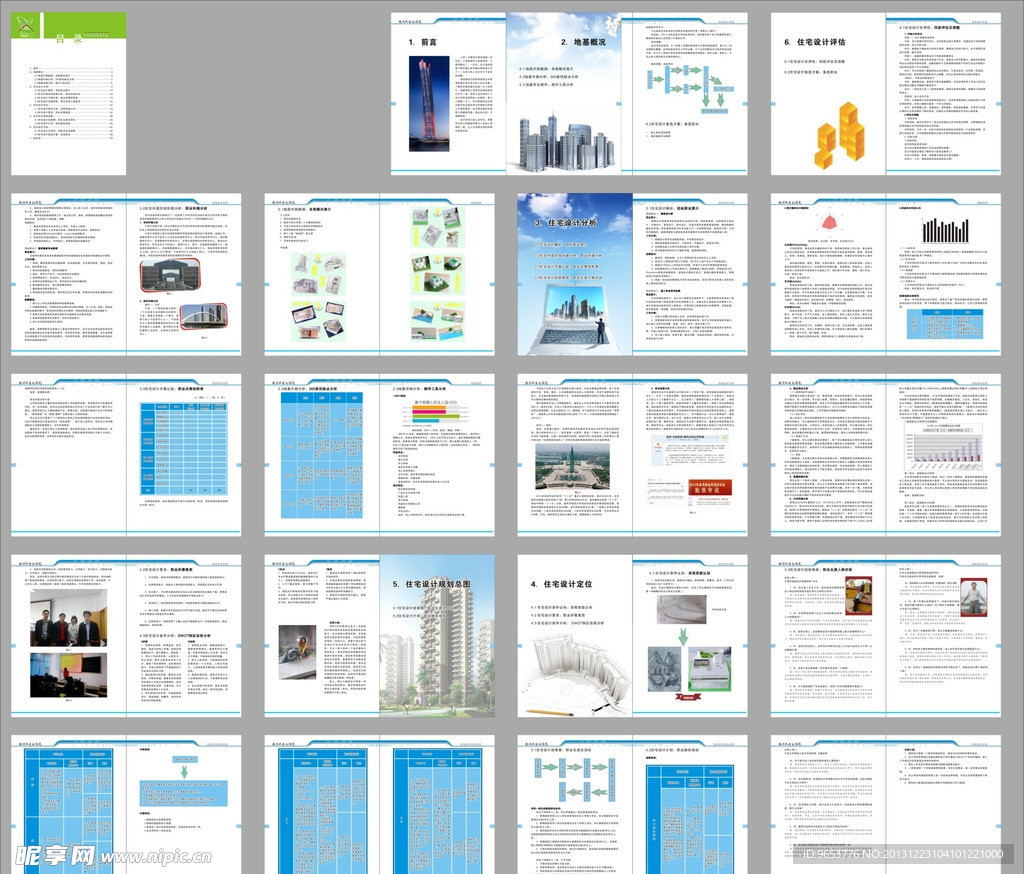This screenshot has height=874, width=1024.
Task: Click the www.nipic.com watermark link
Action: click(152, 856)
